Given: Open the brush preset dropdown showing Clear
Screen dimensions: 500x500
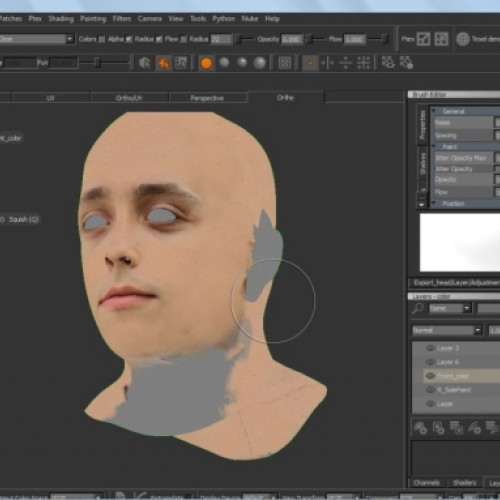Looking at the screenshot, I should coord(36,39).
